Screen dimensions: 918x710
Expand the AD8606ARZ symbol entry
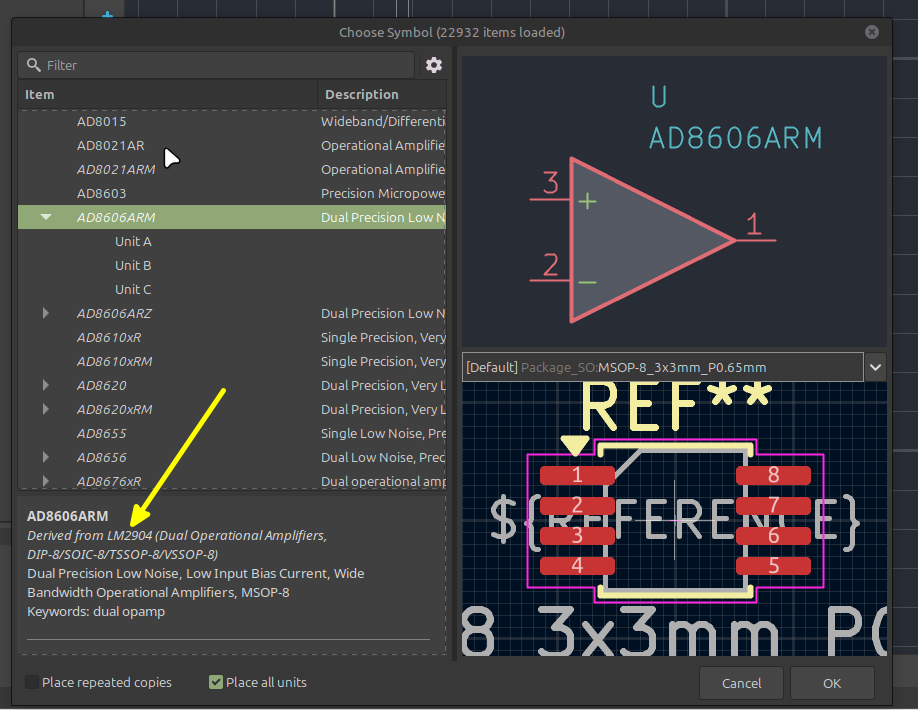(46, 313)
